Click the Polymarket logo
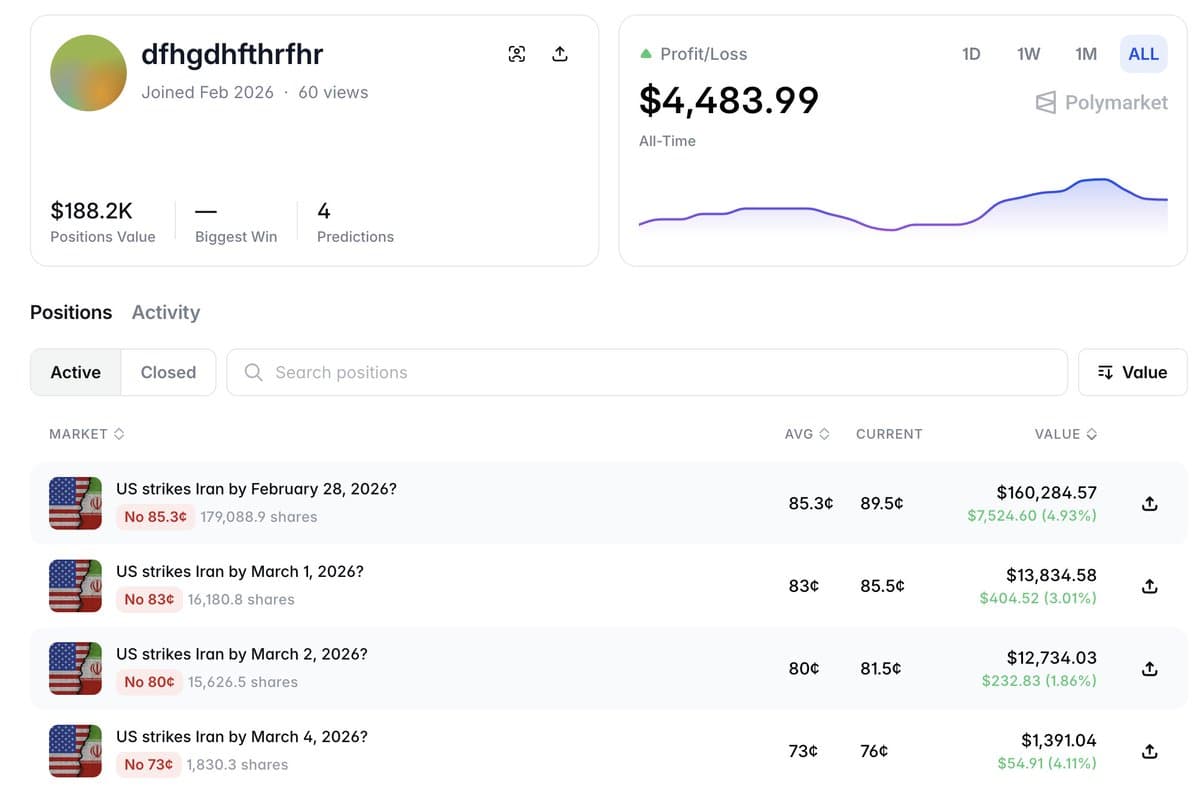The image size is (1200, 790). [1101, 102]
